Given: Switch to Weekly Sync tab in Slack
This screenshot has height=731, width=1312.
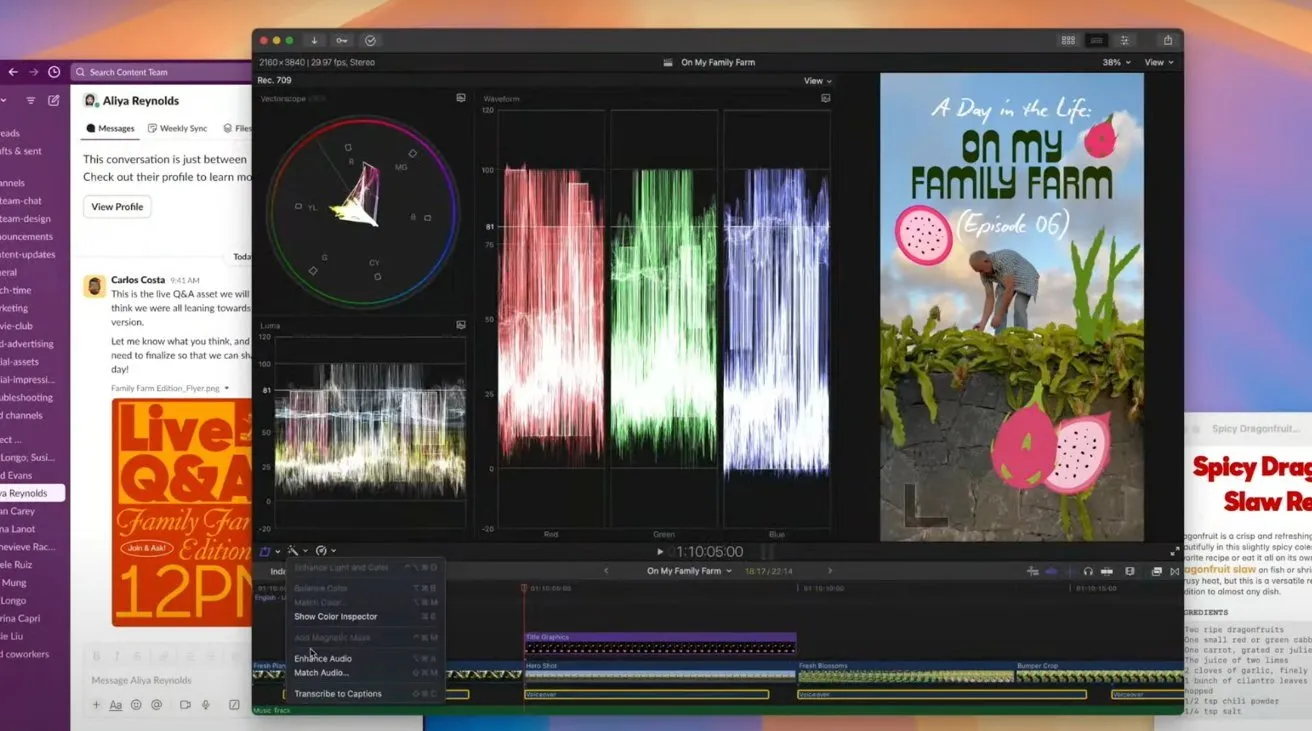Looking at the screenshot, I should pyautogui.click(x=177, y=128).
